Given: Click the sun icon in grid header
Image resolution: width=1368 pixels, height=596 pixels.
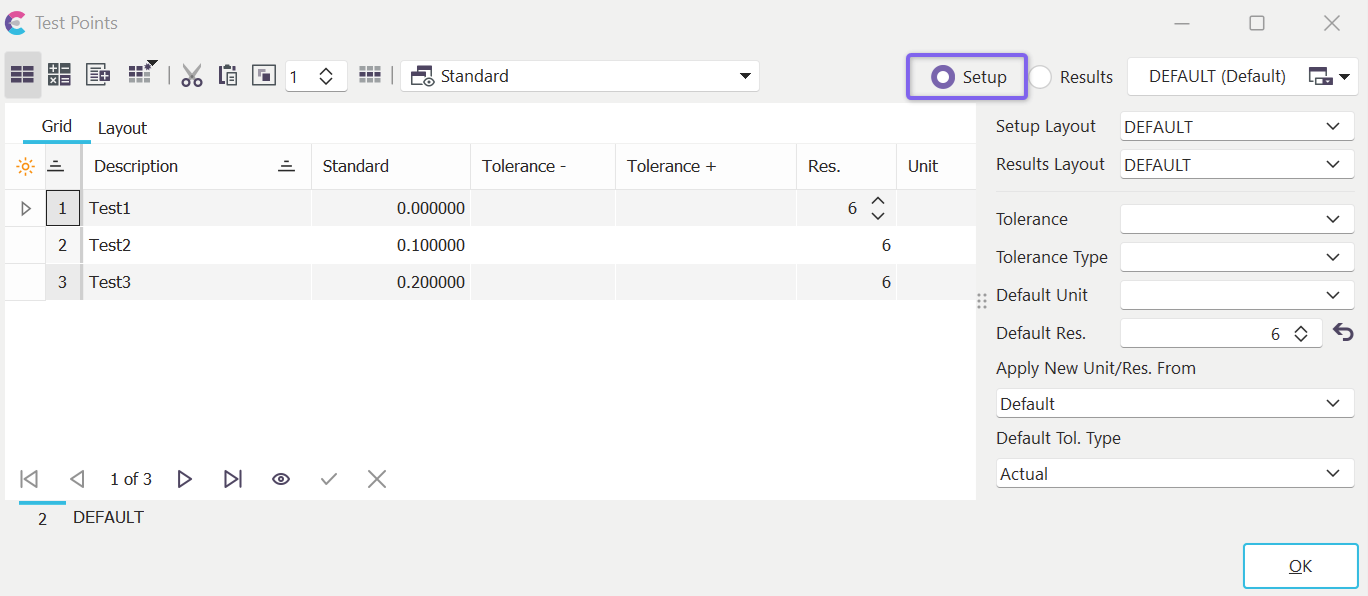Looking at the screenshot, I should (x=25, y=167).
